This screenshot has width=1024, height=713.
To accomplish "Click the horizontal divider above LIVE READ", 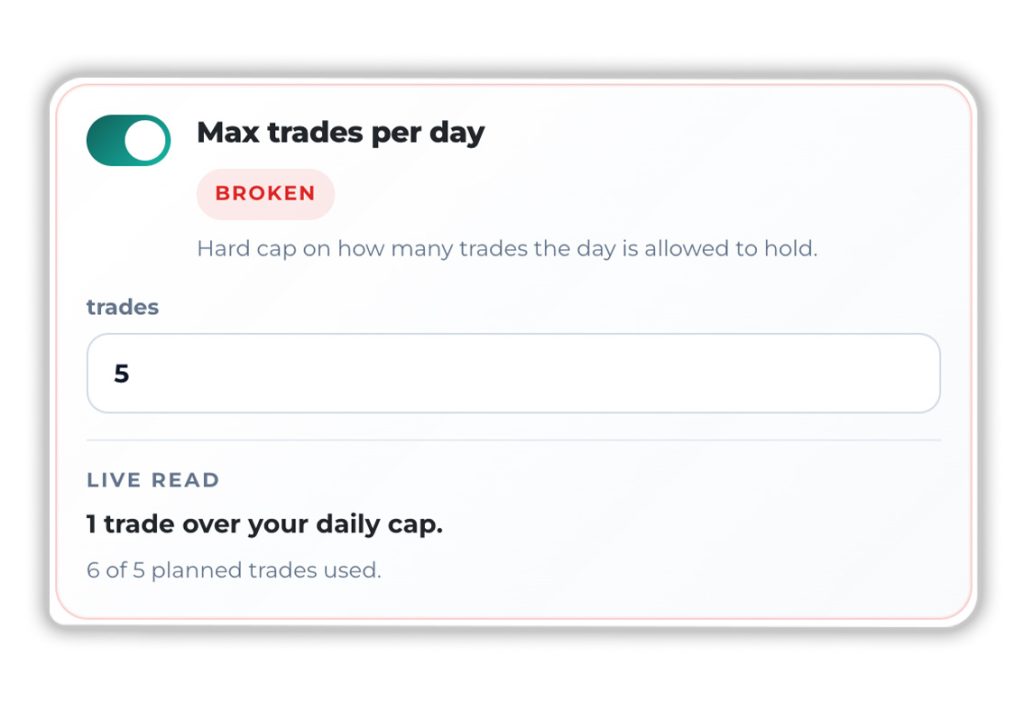I will (x=513, y=440).
